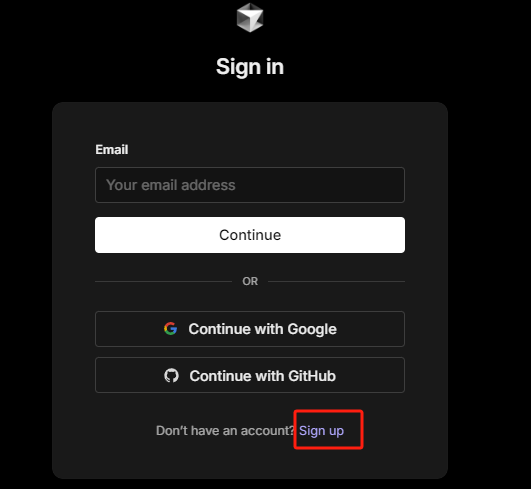The height and width of the screenshot is (489, 531).
Task: Click the Google G logo icon
Action: pos(170,328)
